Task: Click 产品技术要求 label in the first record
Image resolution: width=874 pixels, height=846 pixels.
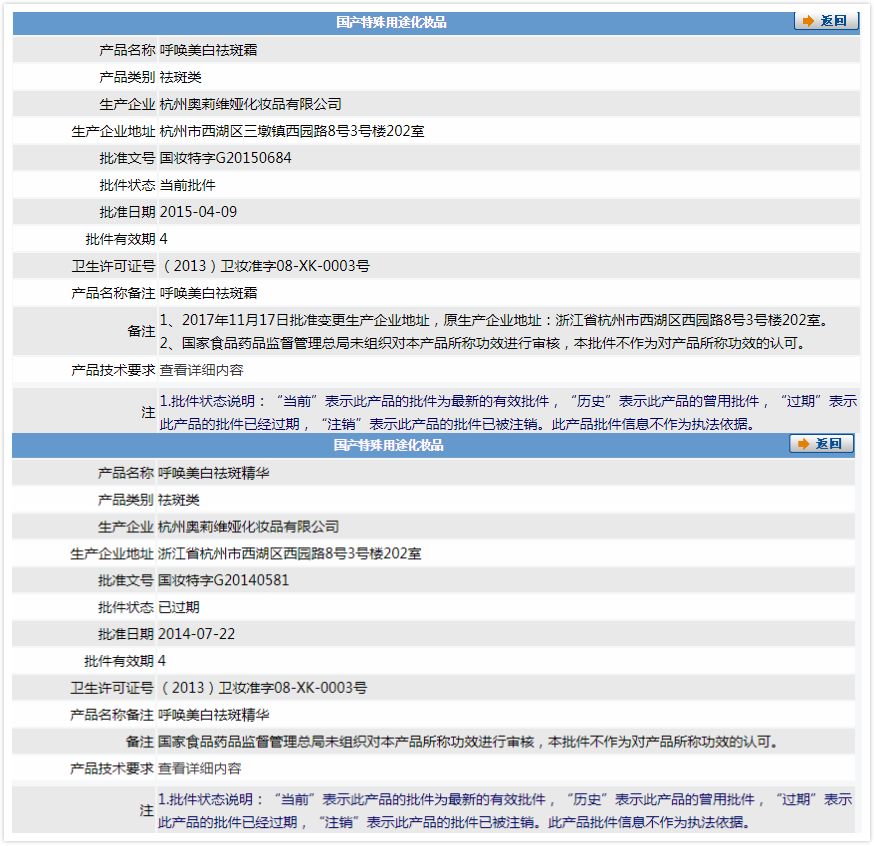Action: click(x=113, y=370)
